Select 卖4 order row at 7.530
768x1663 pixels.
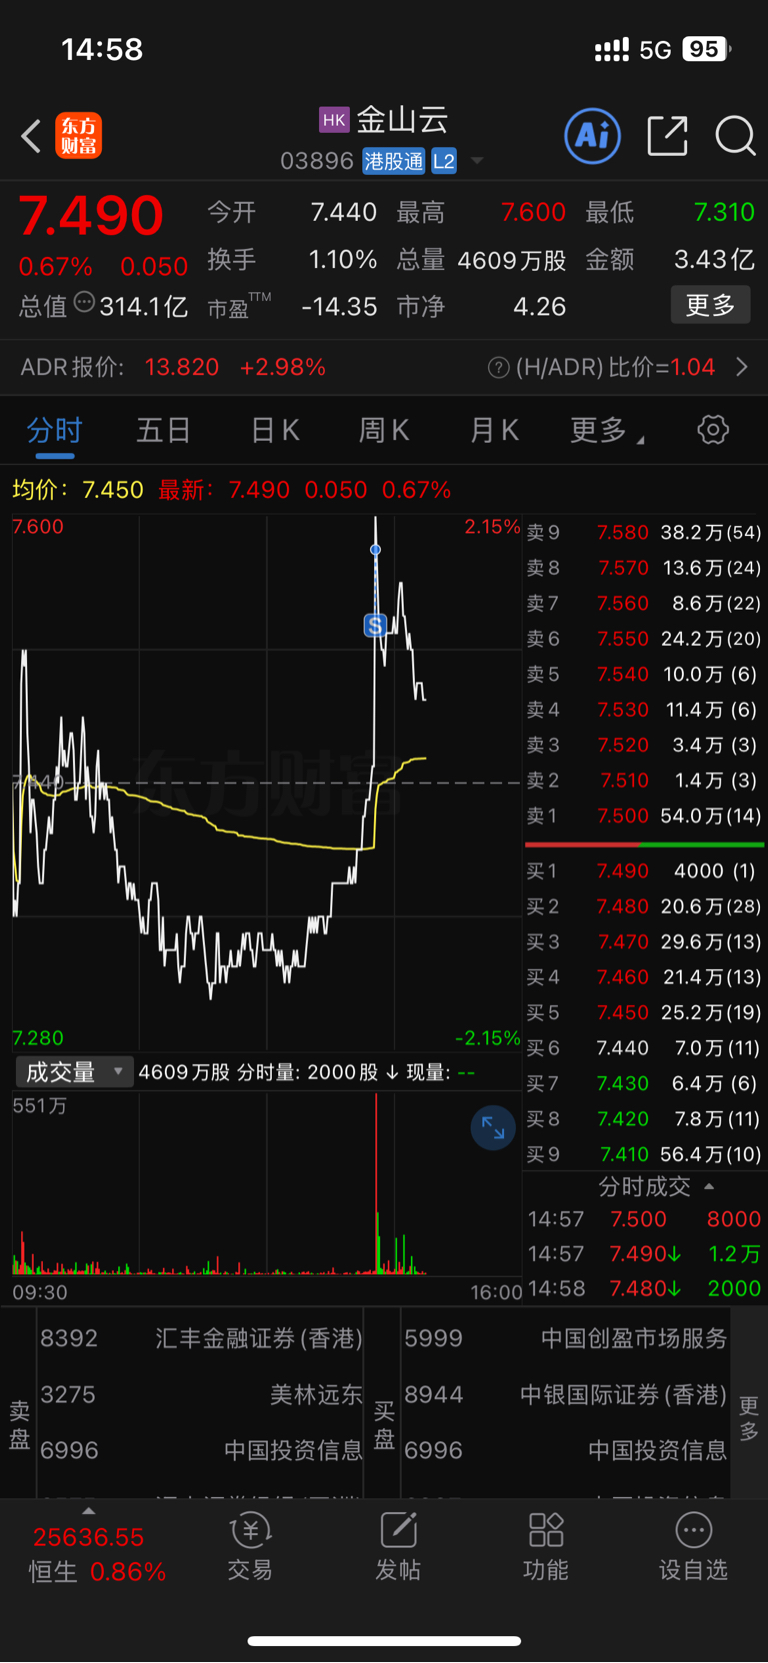(644, 710)
